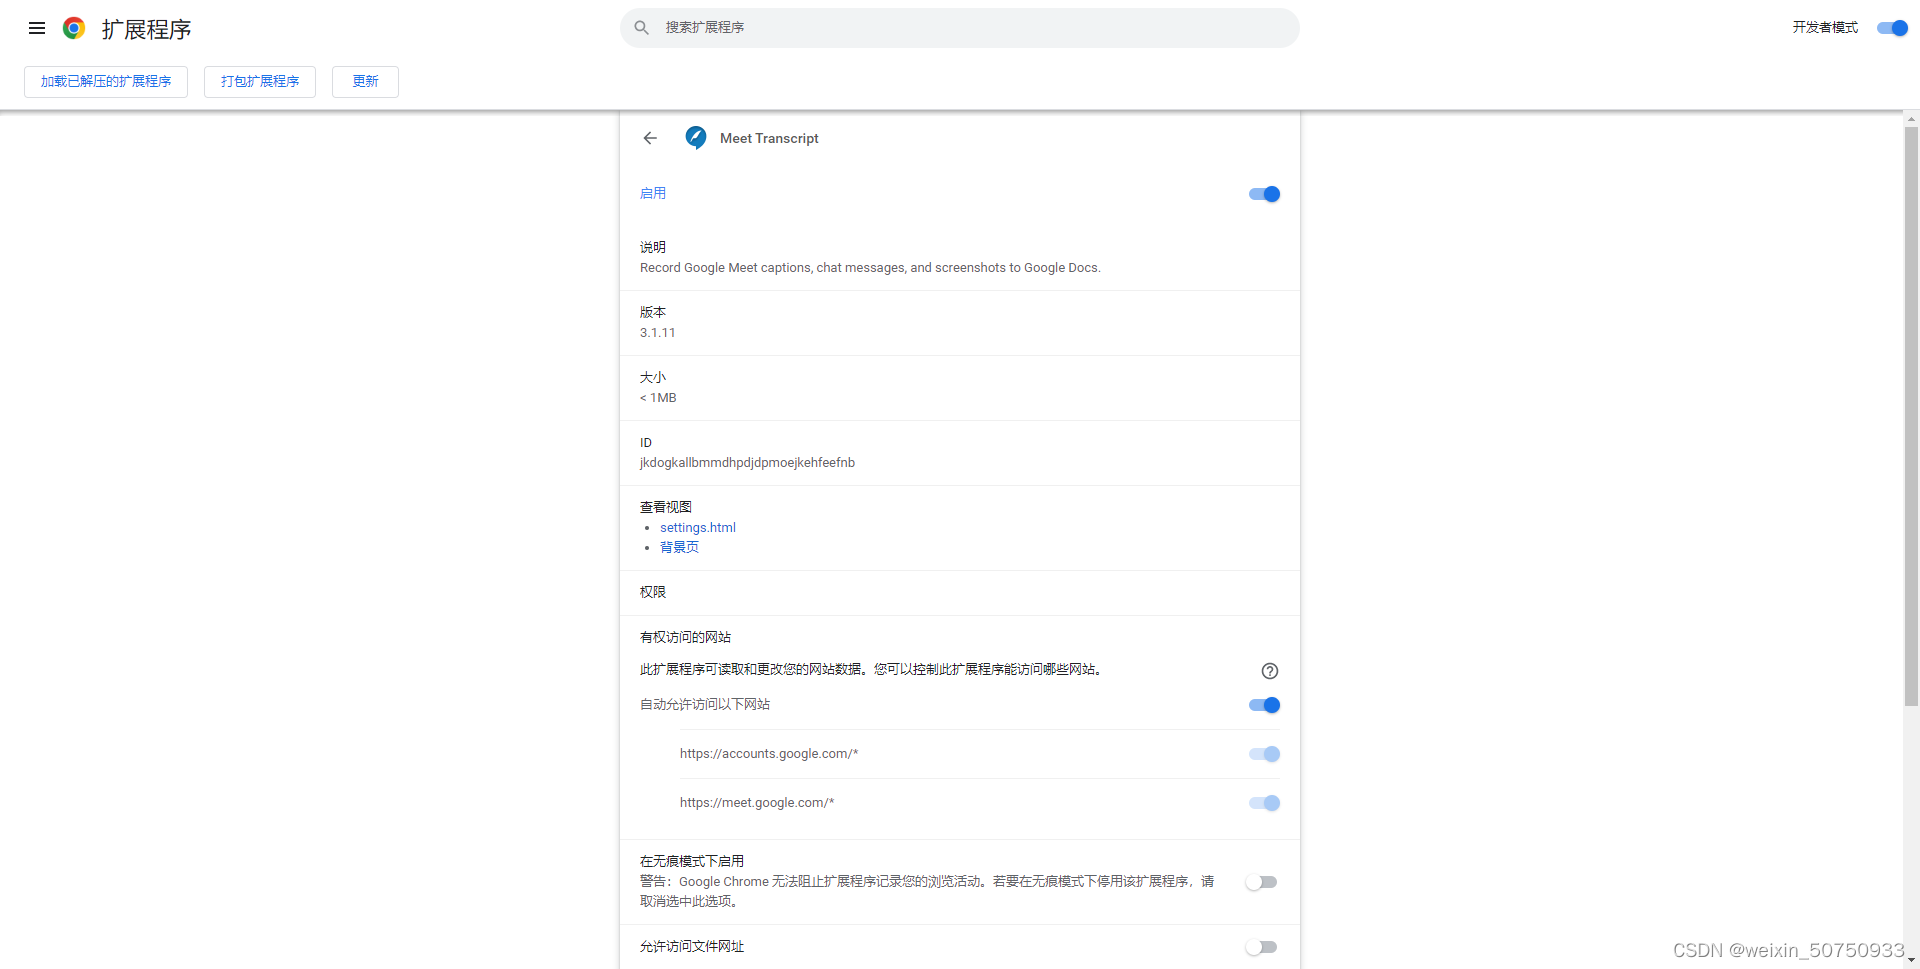Click the page vertical scrollbar
Screen dimensions: 1920x969
coord(1911,415)
